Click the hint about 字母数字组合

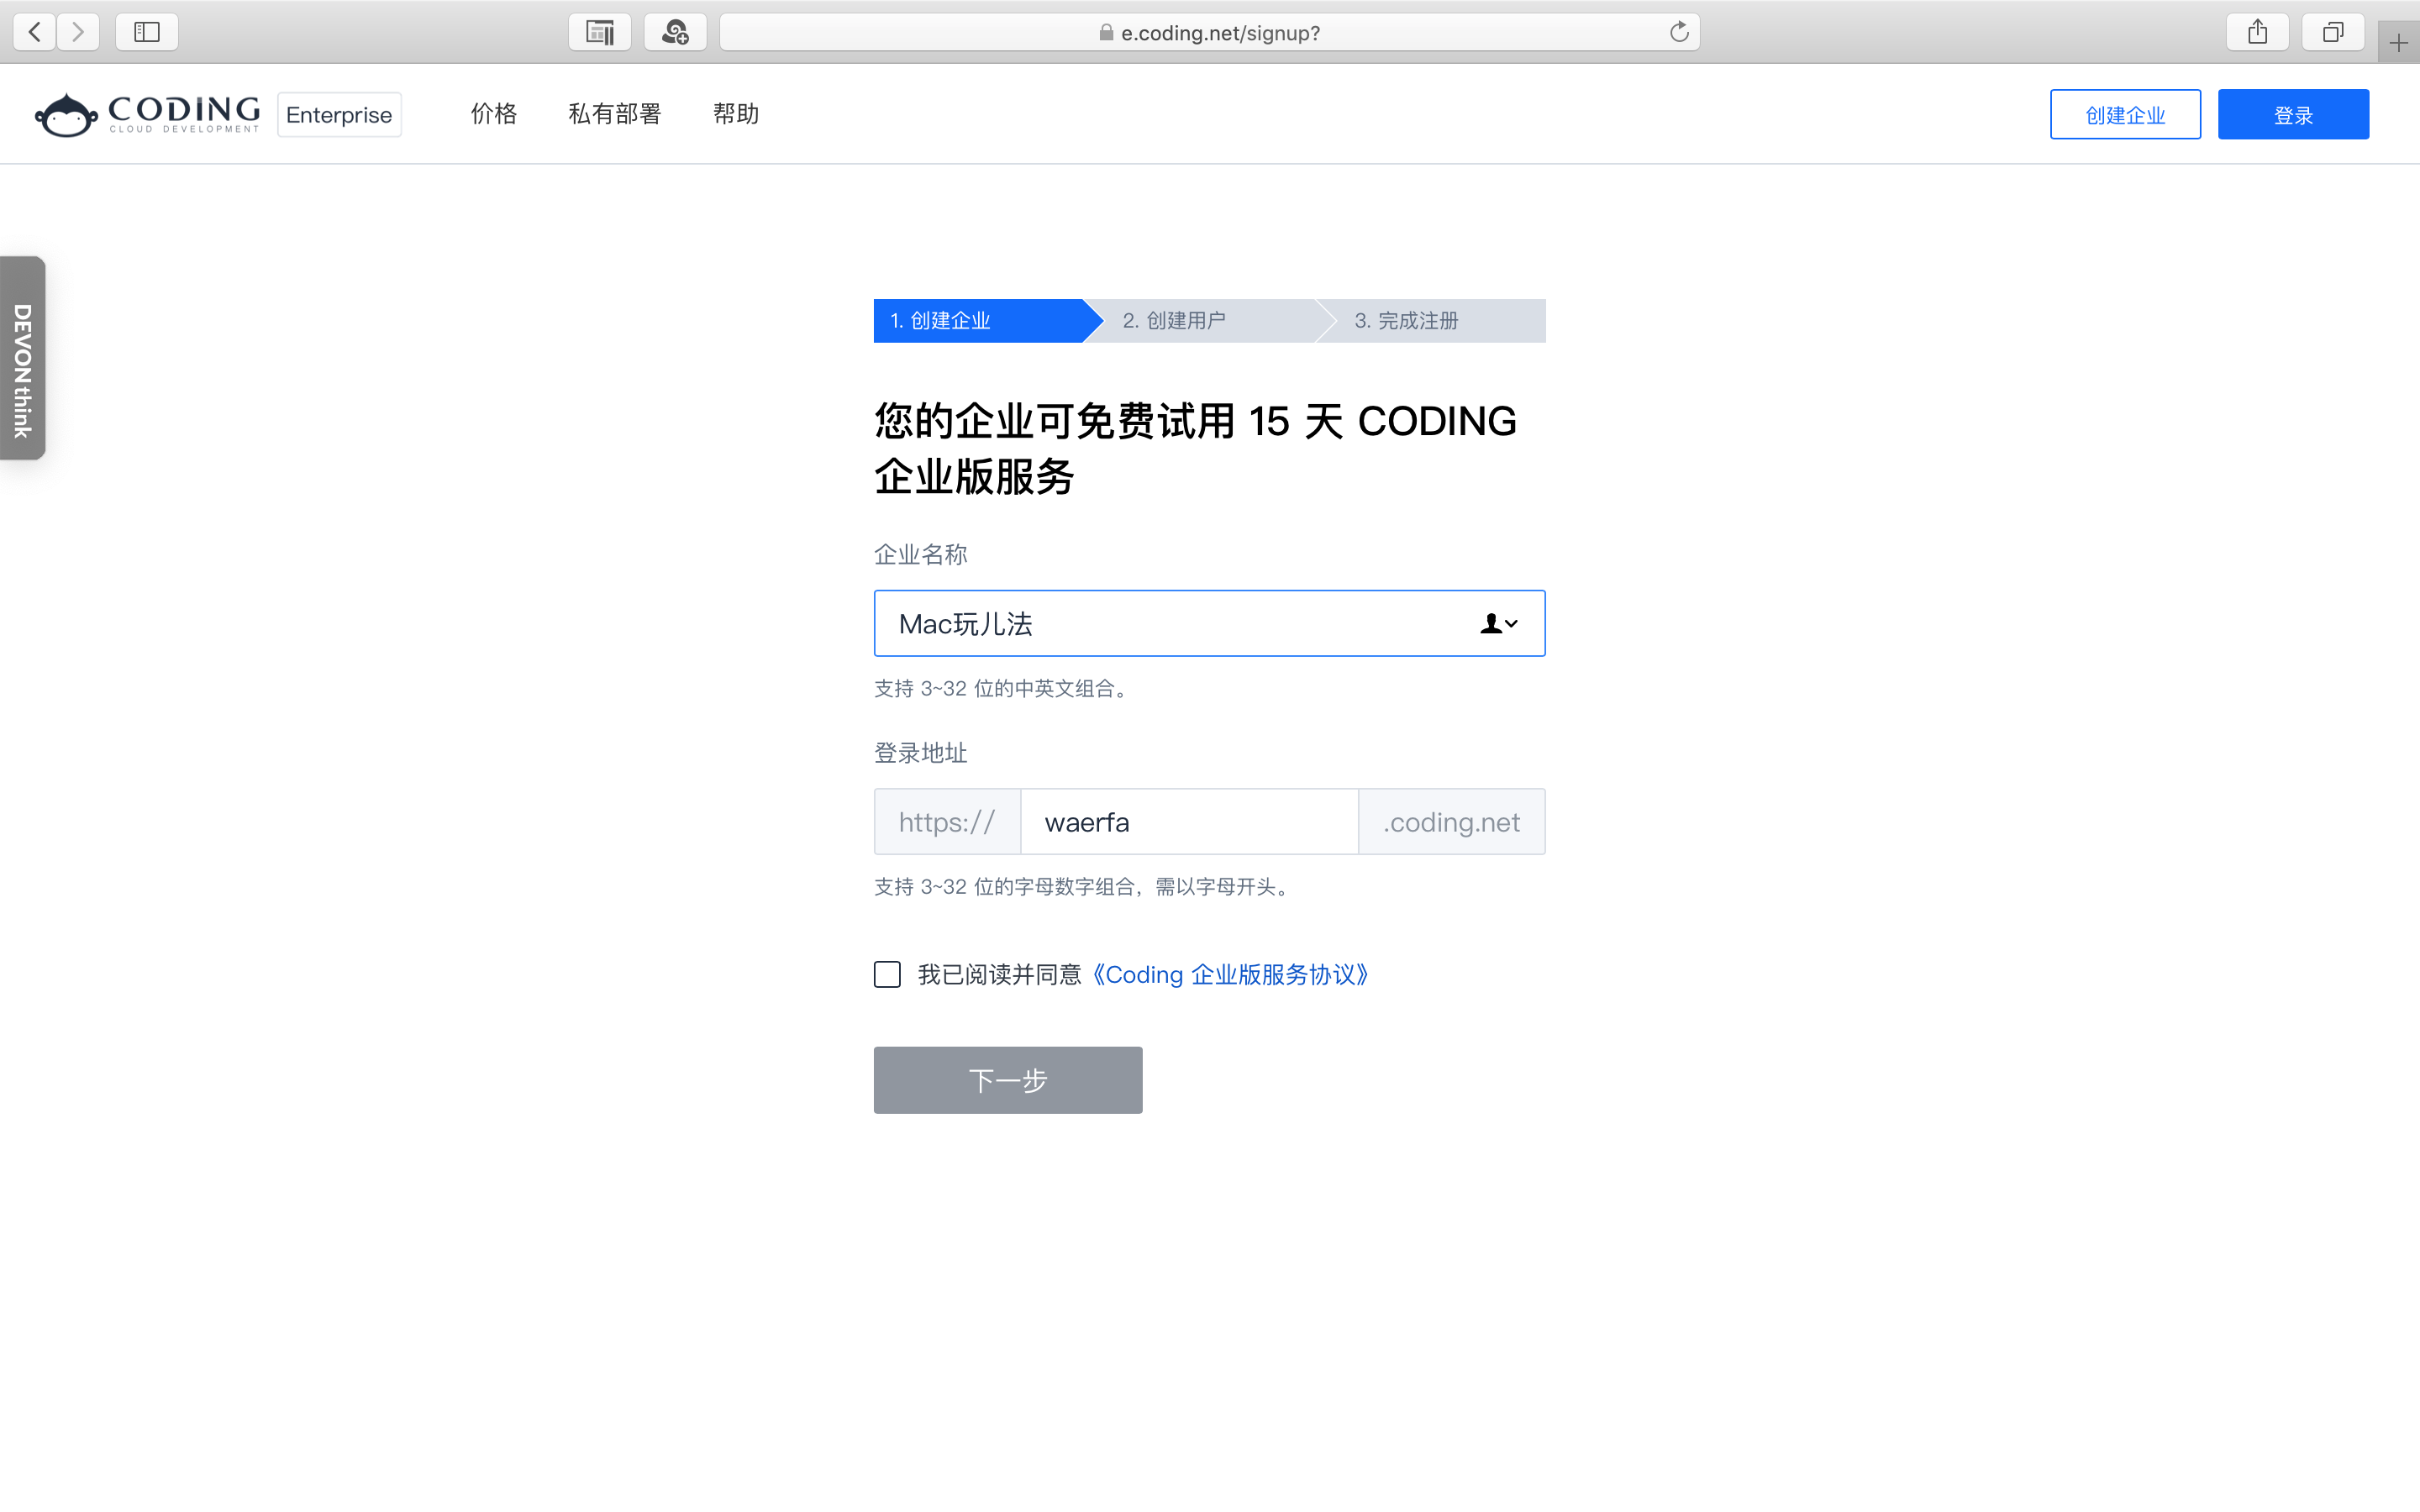click(x=1084, y=887)
